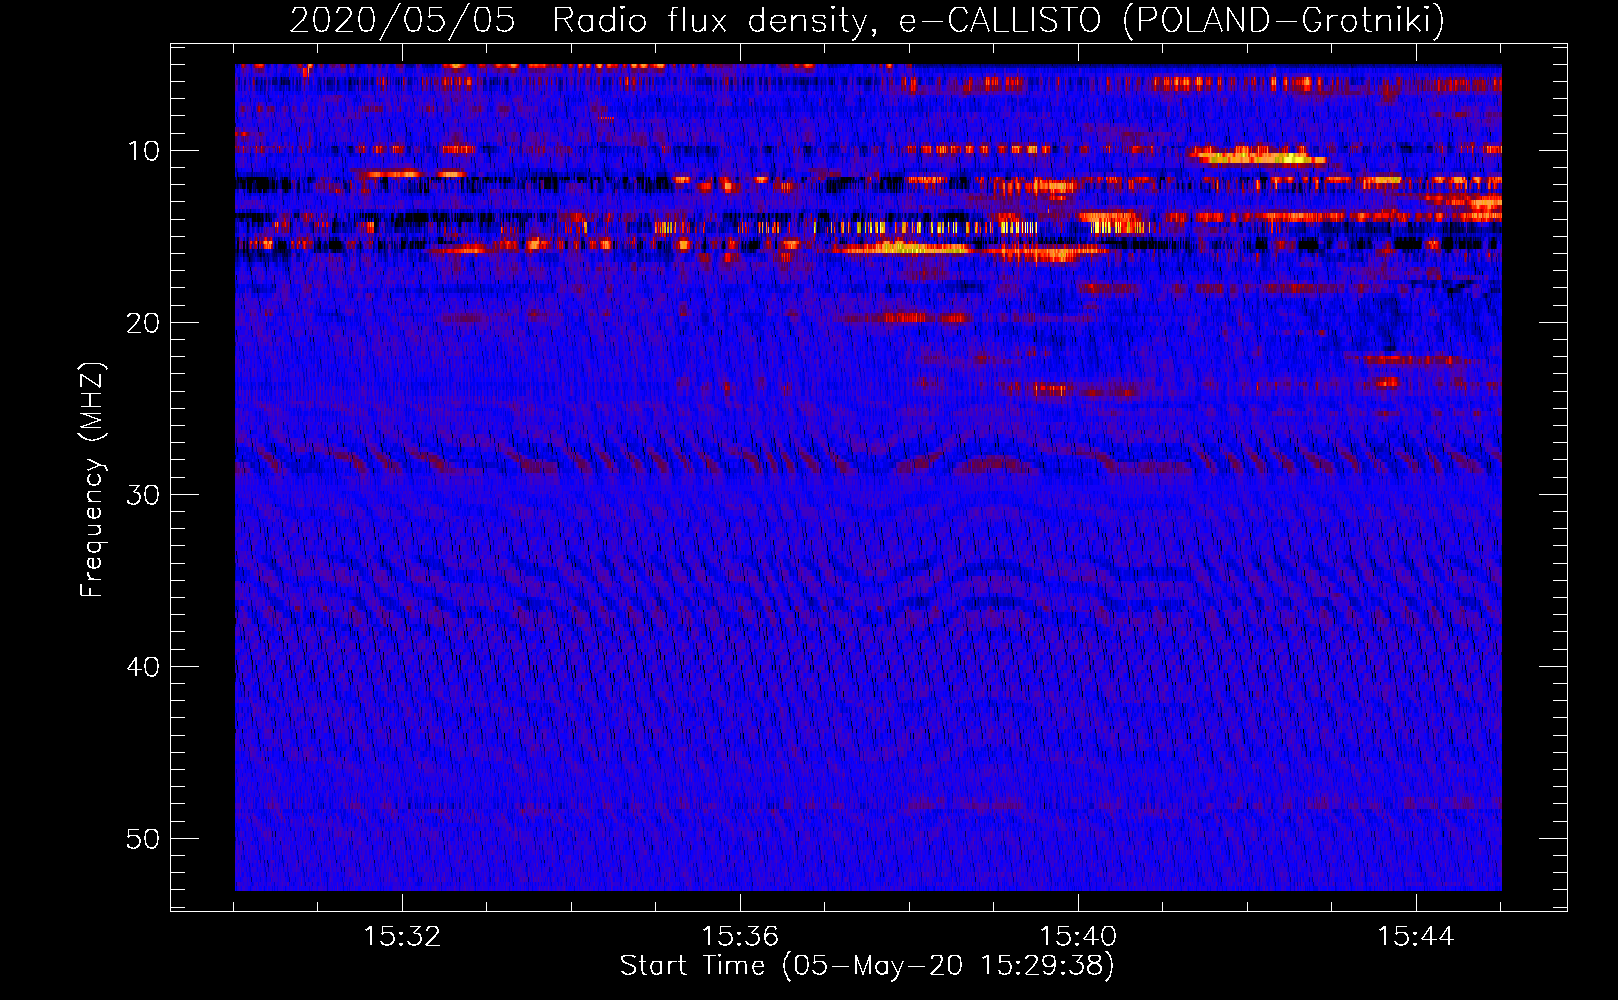The image size is (1618, 1000).
Task: Click the 30 MHz frequency label
Action: (144, 495)
